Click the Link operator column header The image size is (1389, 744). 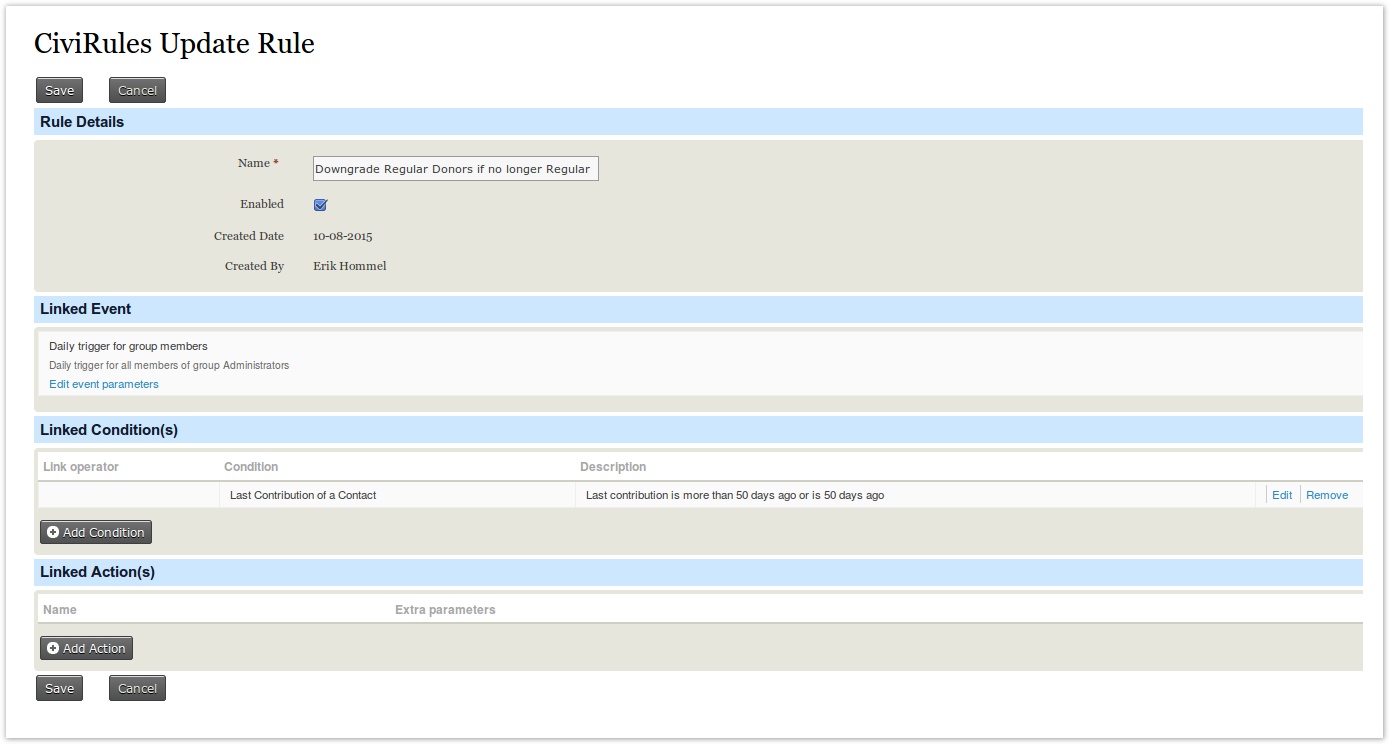click(81, 467)
